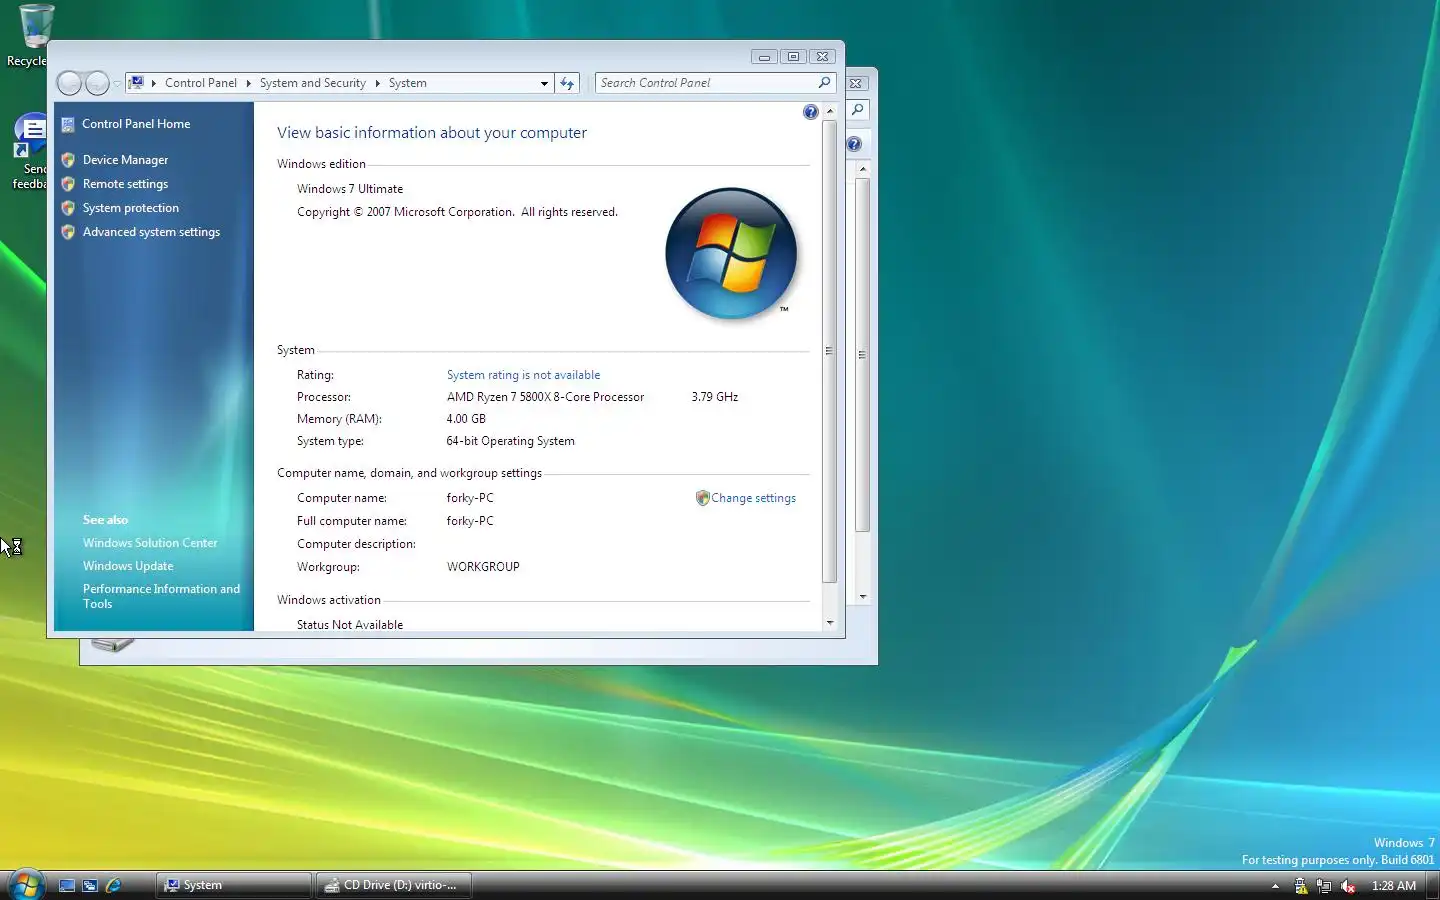Open Device Manager from the sidebar
This screenshot has width=1440, height=900.
click(x=125, y=160)
